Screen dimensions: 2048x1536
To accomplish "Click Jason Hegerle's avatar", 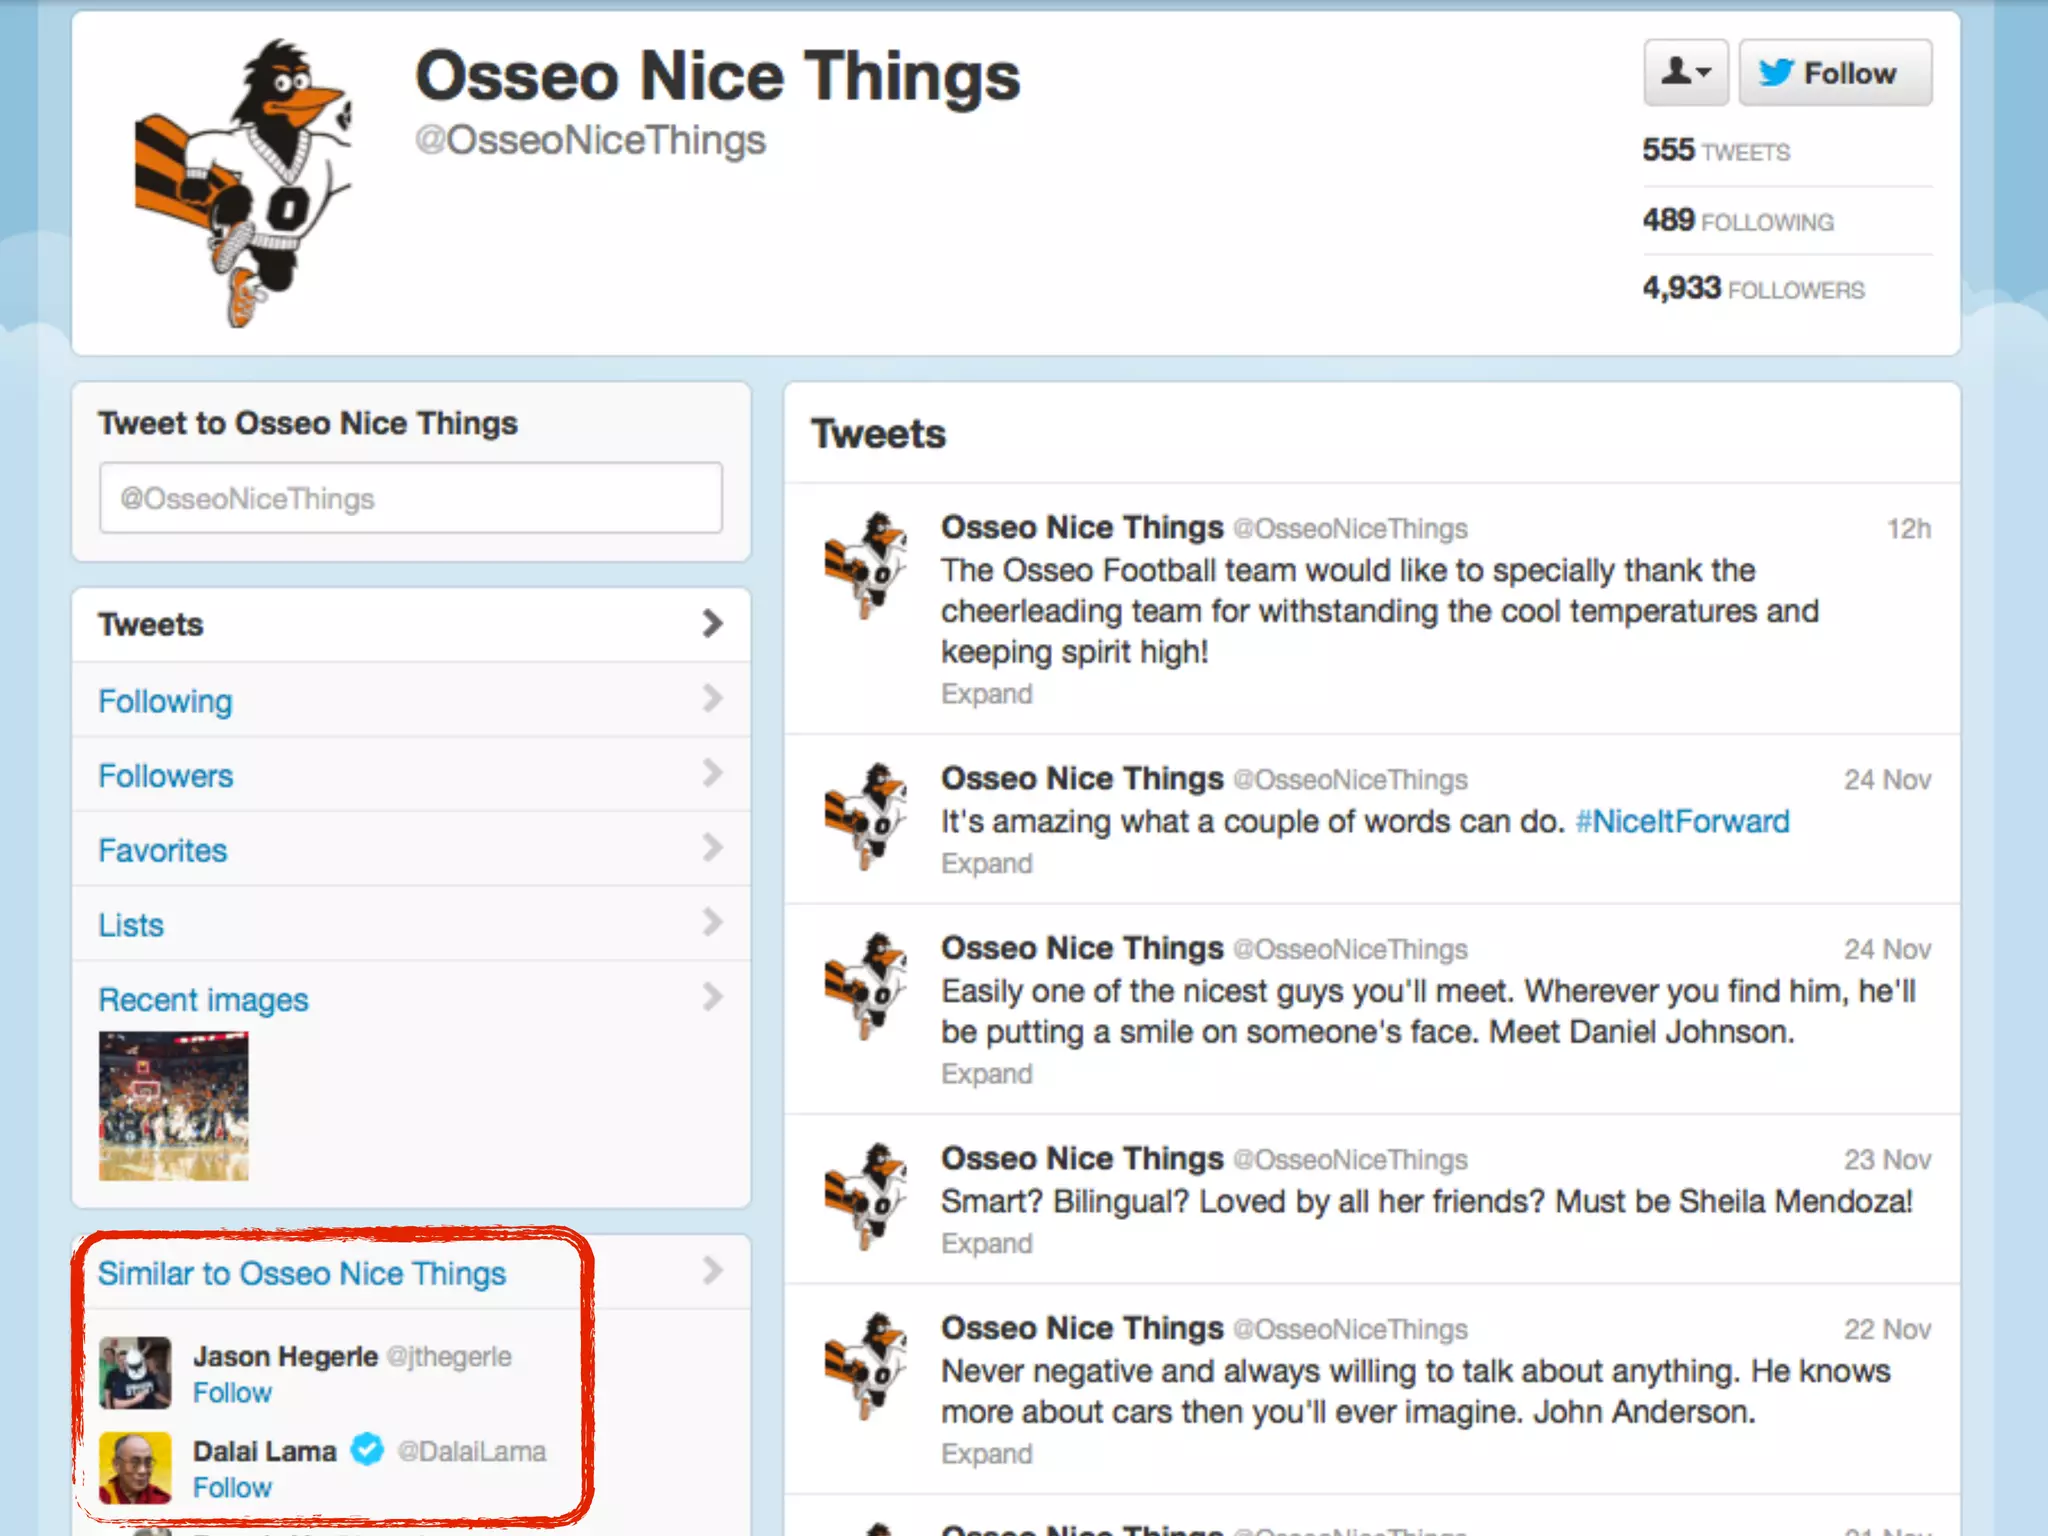I will [x=135, y=1373].
